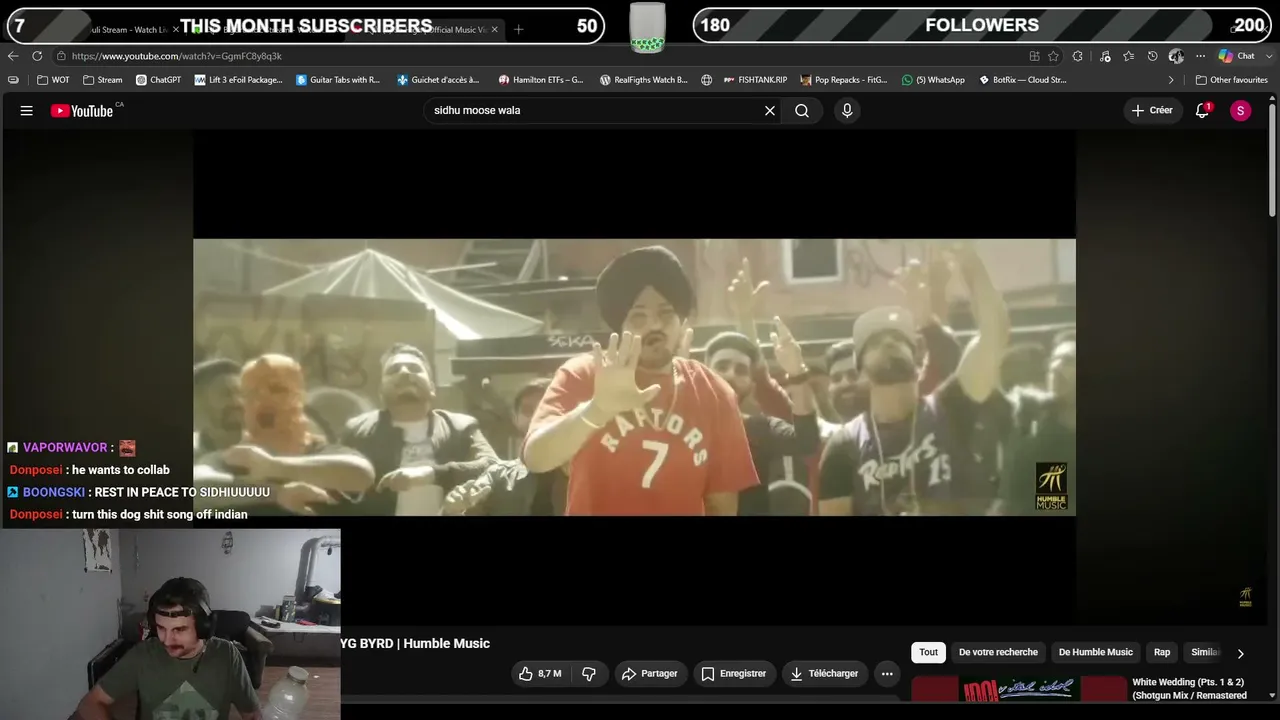The image size is (1280, 720).
Task: Click the VAPORWAVOR chat username
Action: point(65,448)
